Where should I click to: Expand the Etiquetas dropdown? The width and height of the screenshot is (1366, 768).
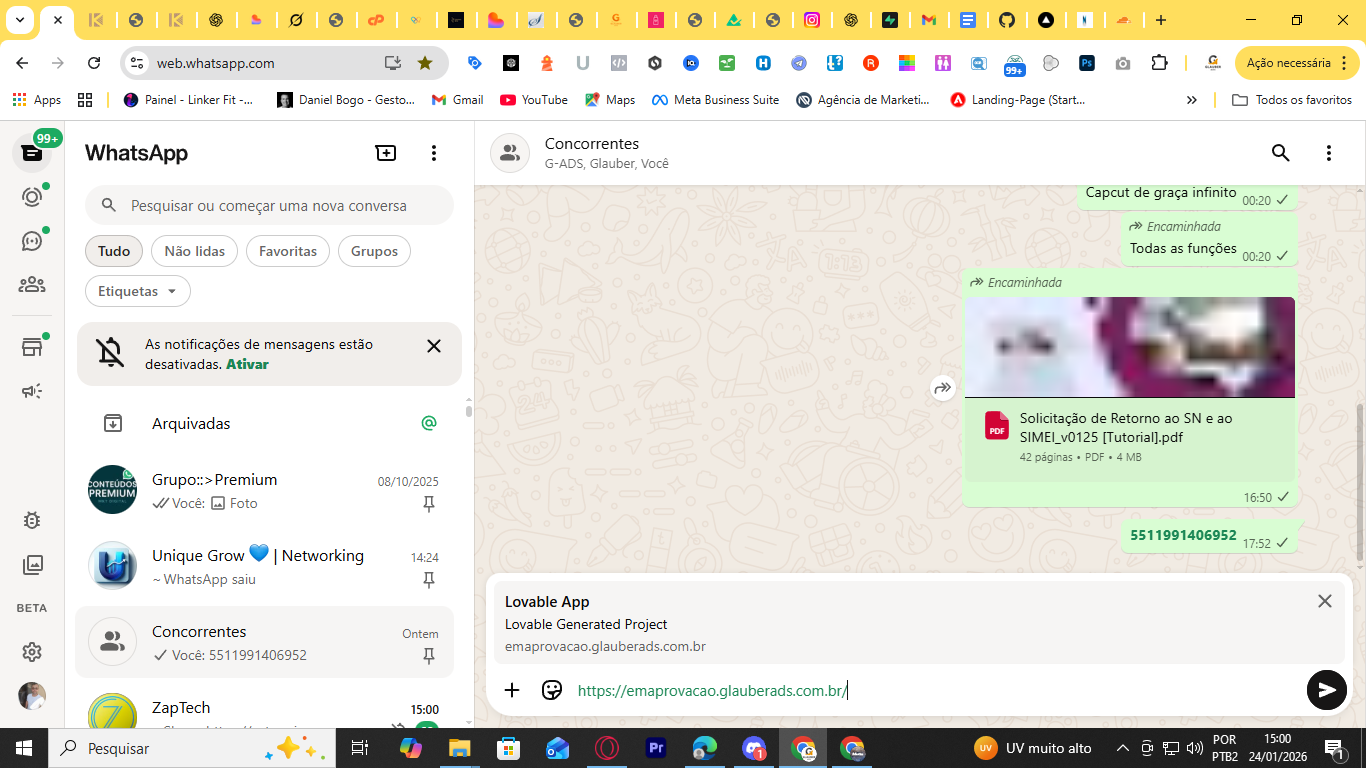(138, 291)
